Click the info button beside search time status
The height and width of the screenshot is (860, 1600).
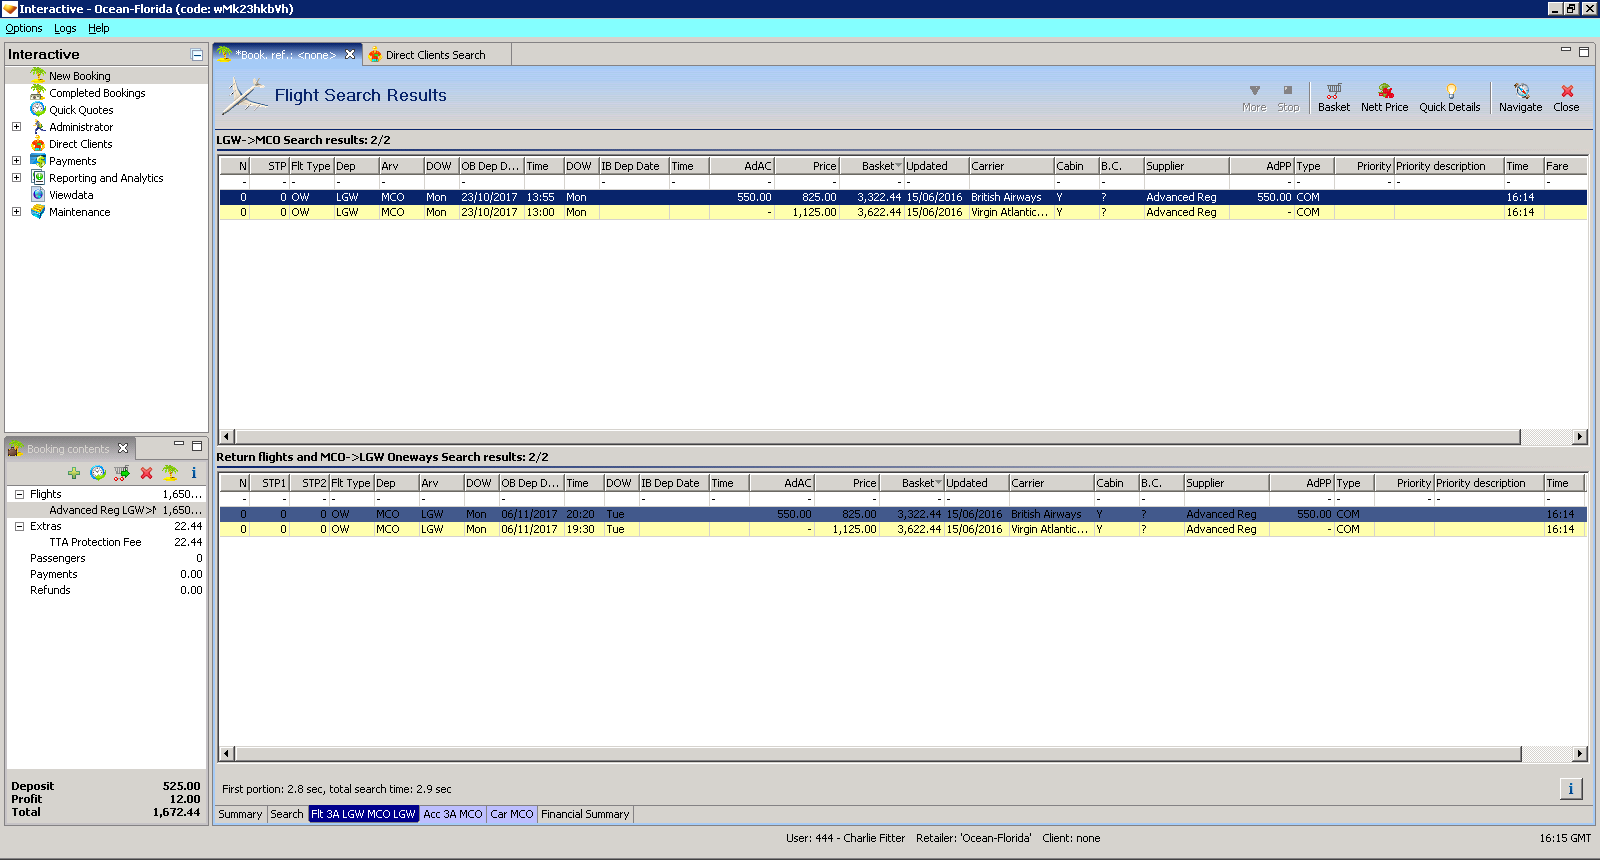click(1571, 789)
